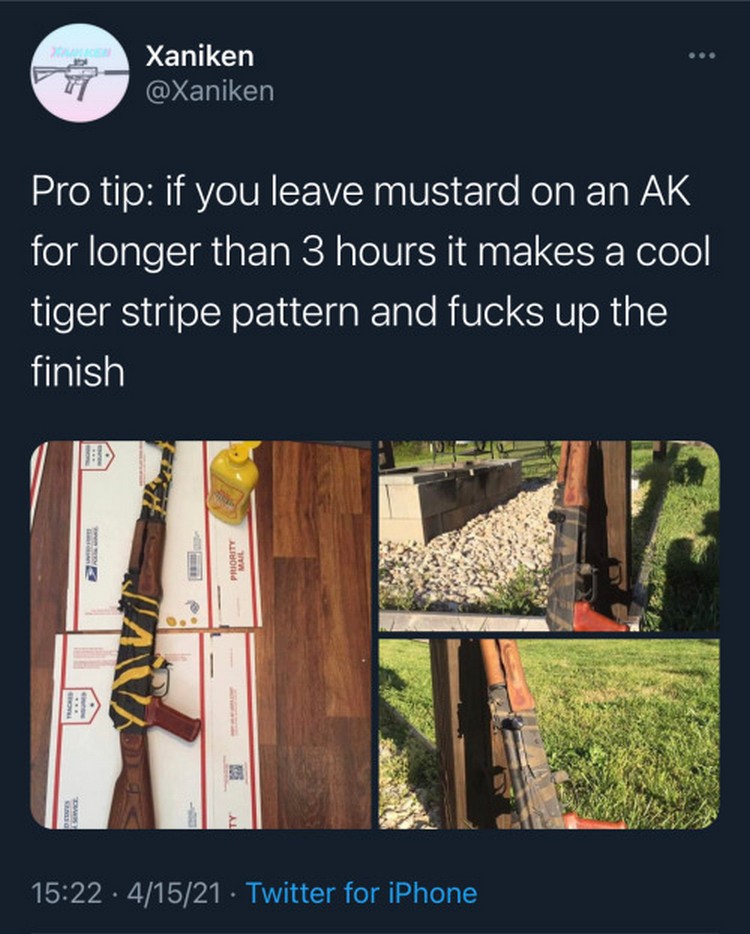Click the tweet text about mustard on an AK
750x934 pixels.
coord(371,281)
